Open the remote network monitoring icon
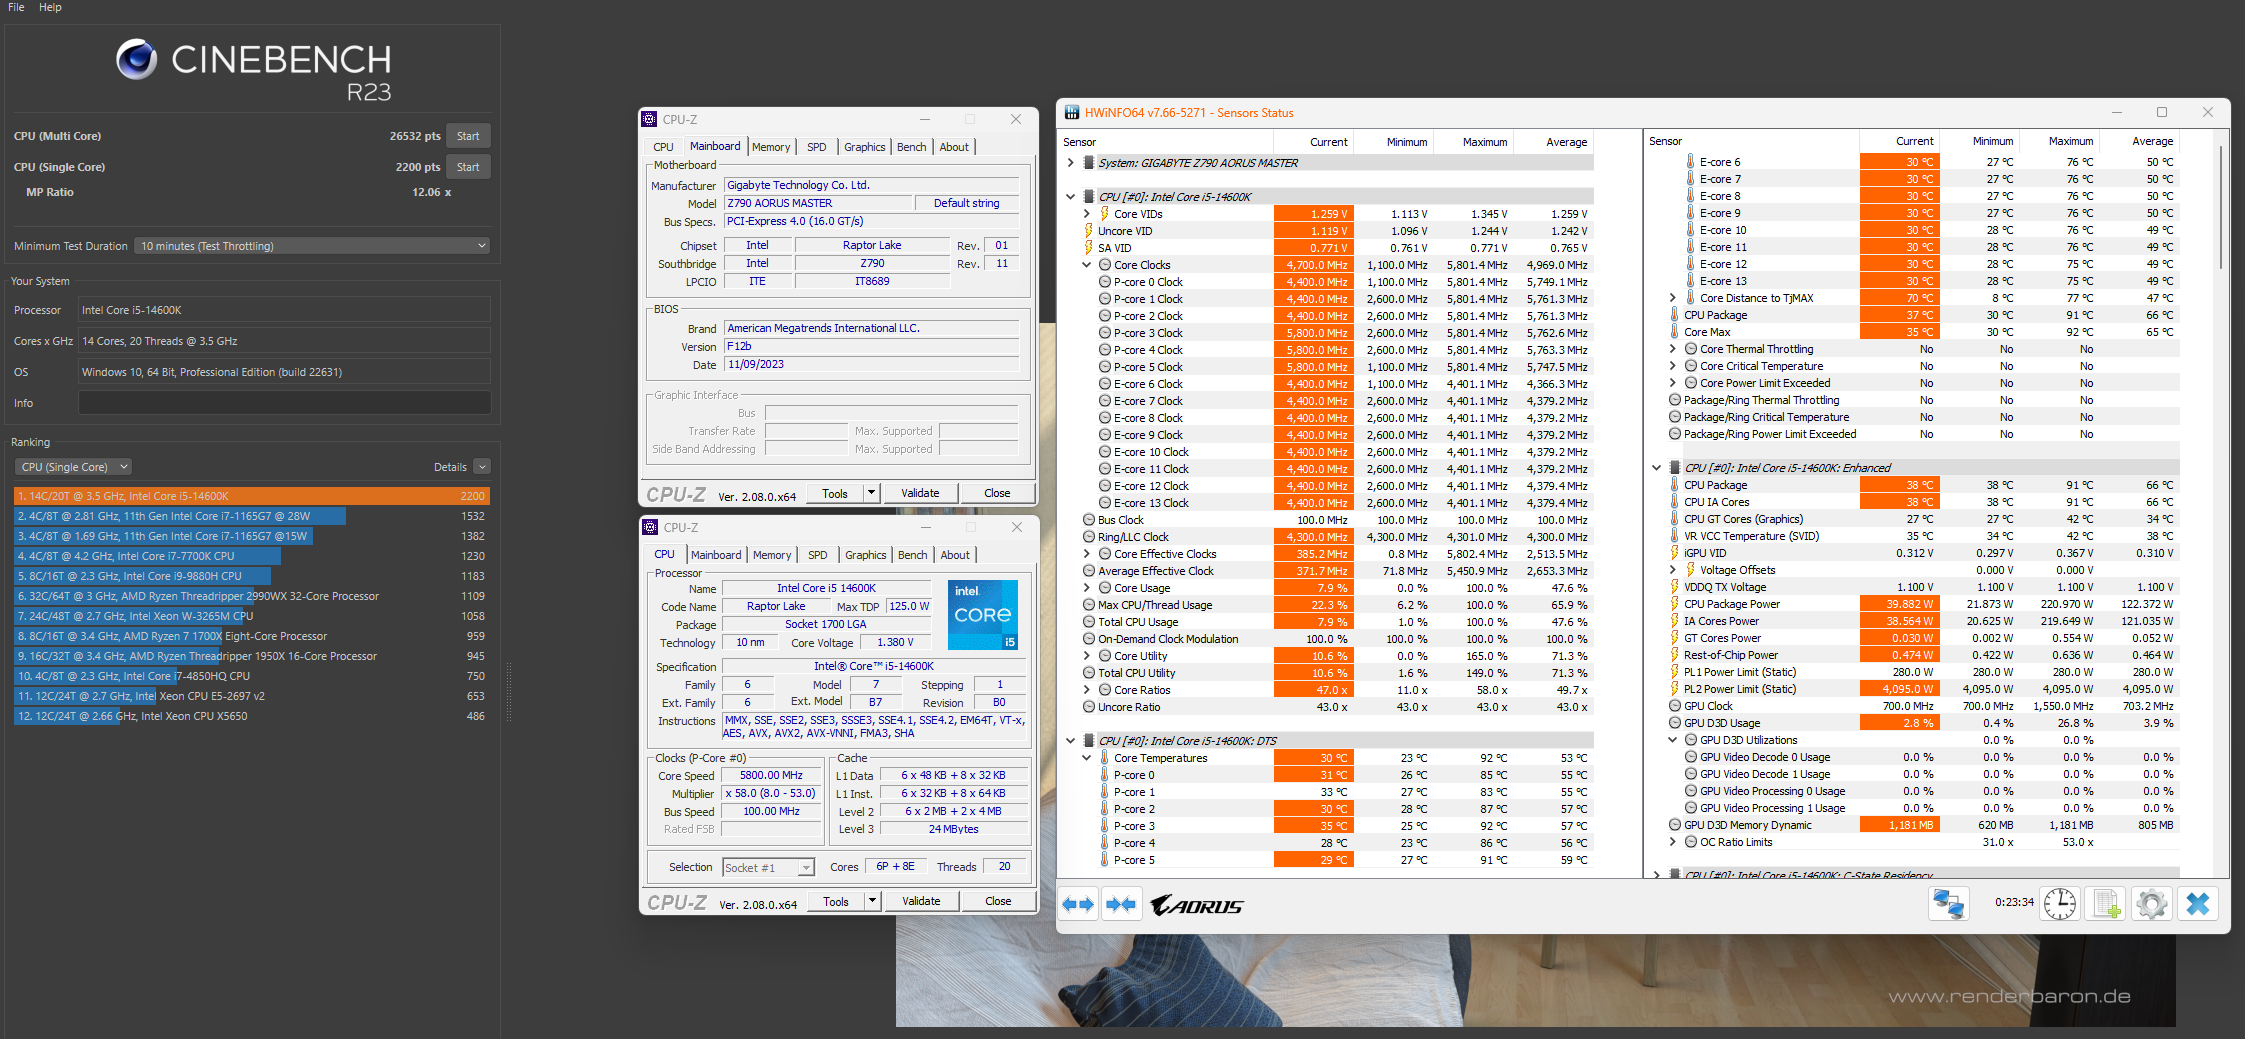Image resolution: width=2245 pixels, height=1039 pixels. pos(1947,904)
